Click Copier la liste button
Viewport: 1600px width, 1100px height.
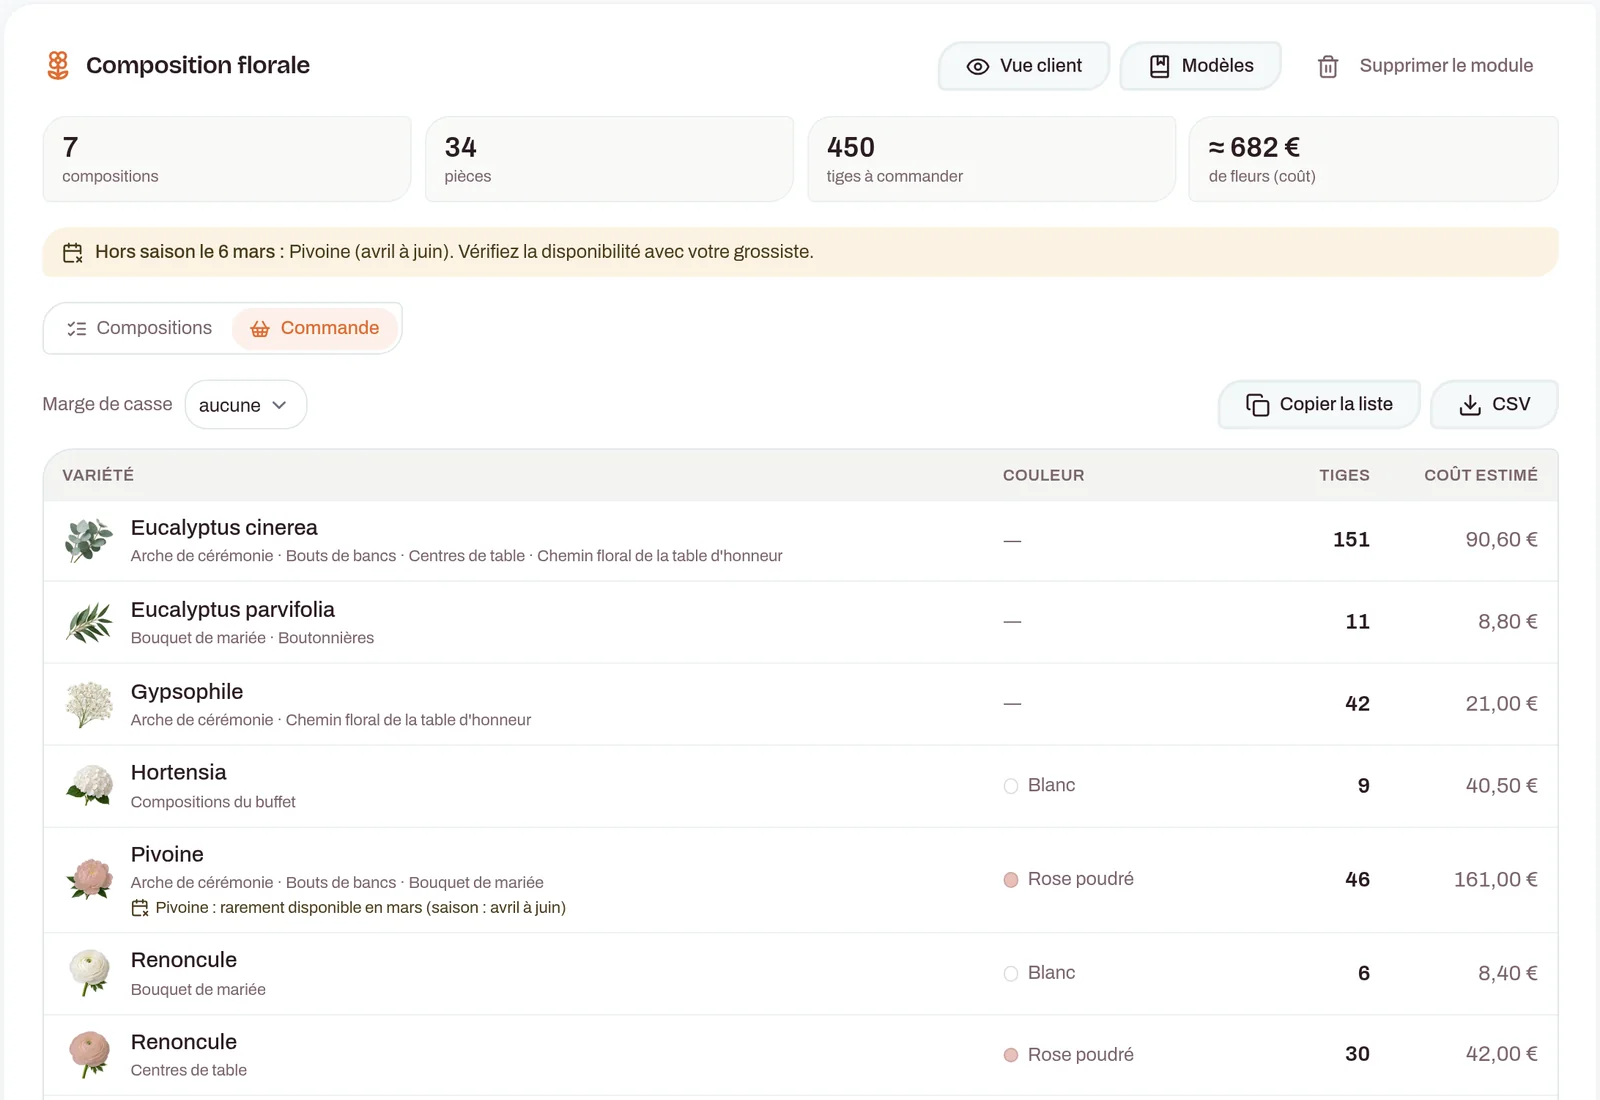pyautogui.click(x=1319, y=405)
